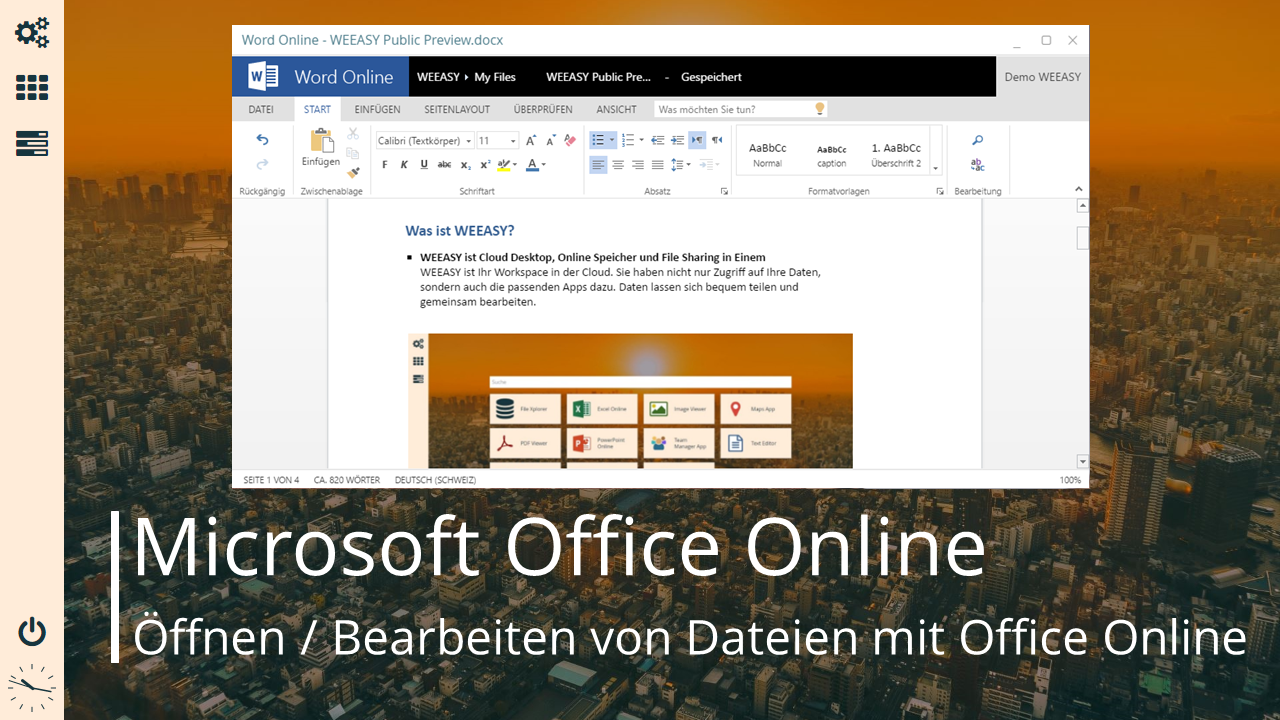This screenshot has height=720, width=1280.
Task: Clear formatting with the eraser icon
Action: coord(570,141)
